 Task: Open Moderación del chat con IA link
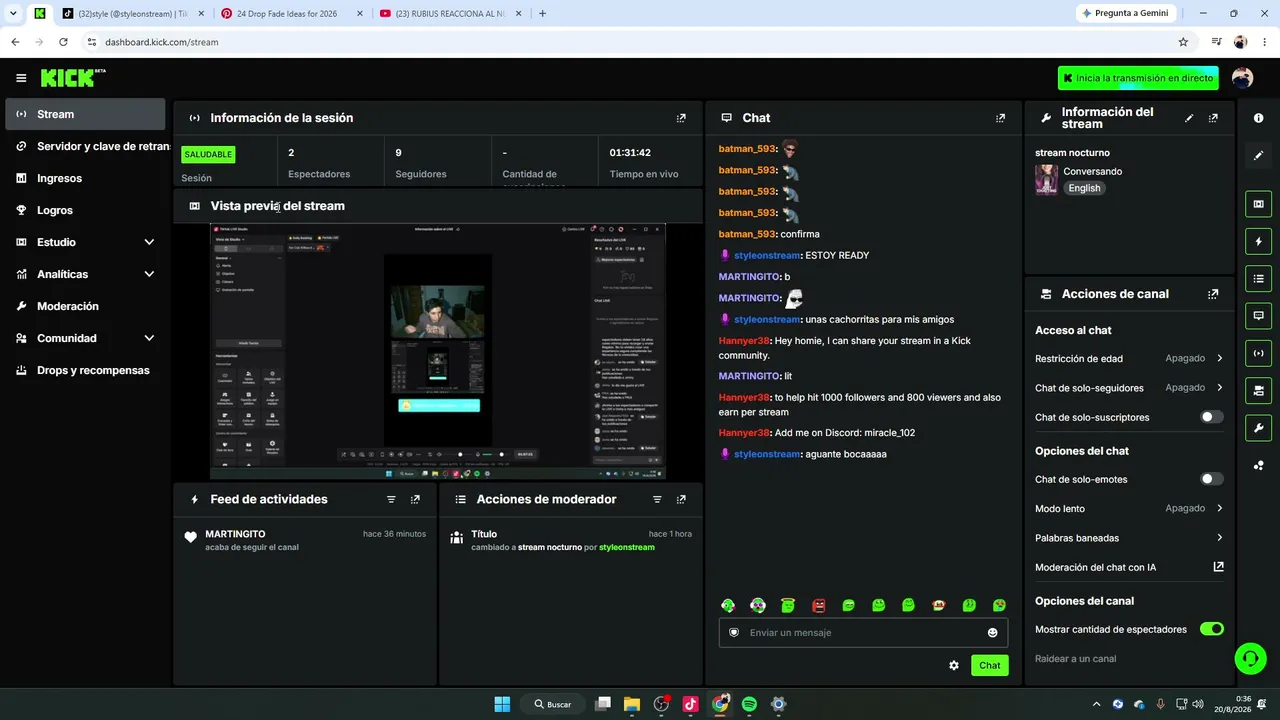(x=1129, y=567)
